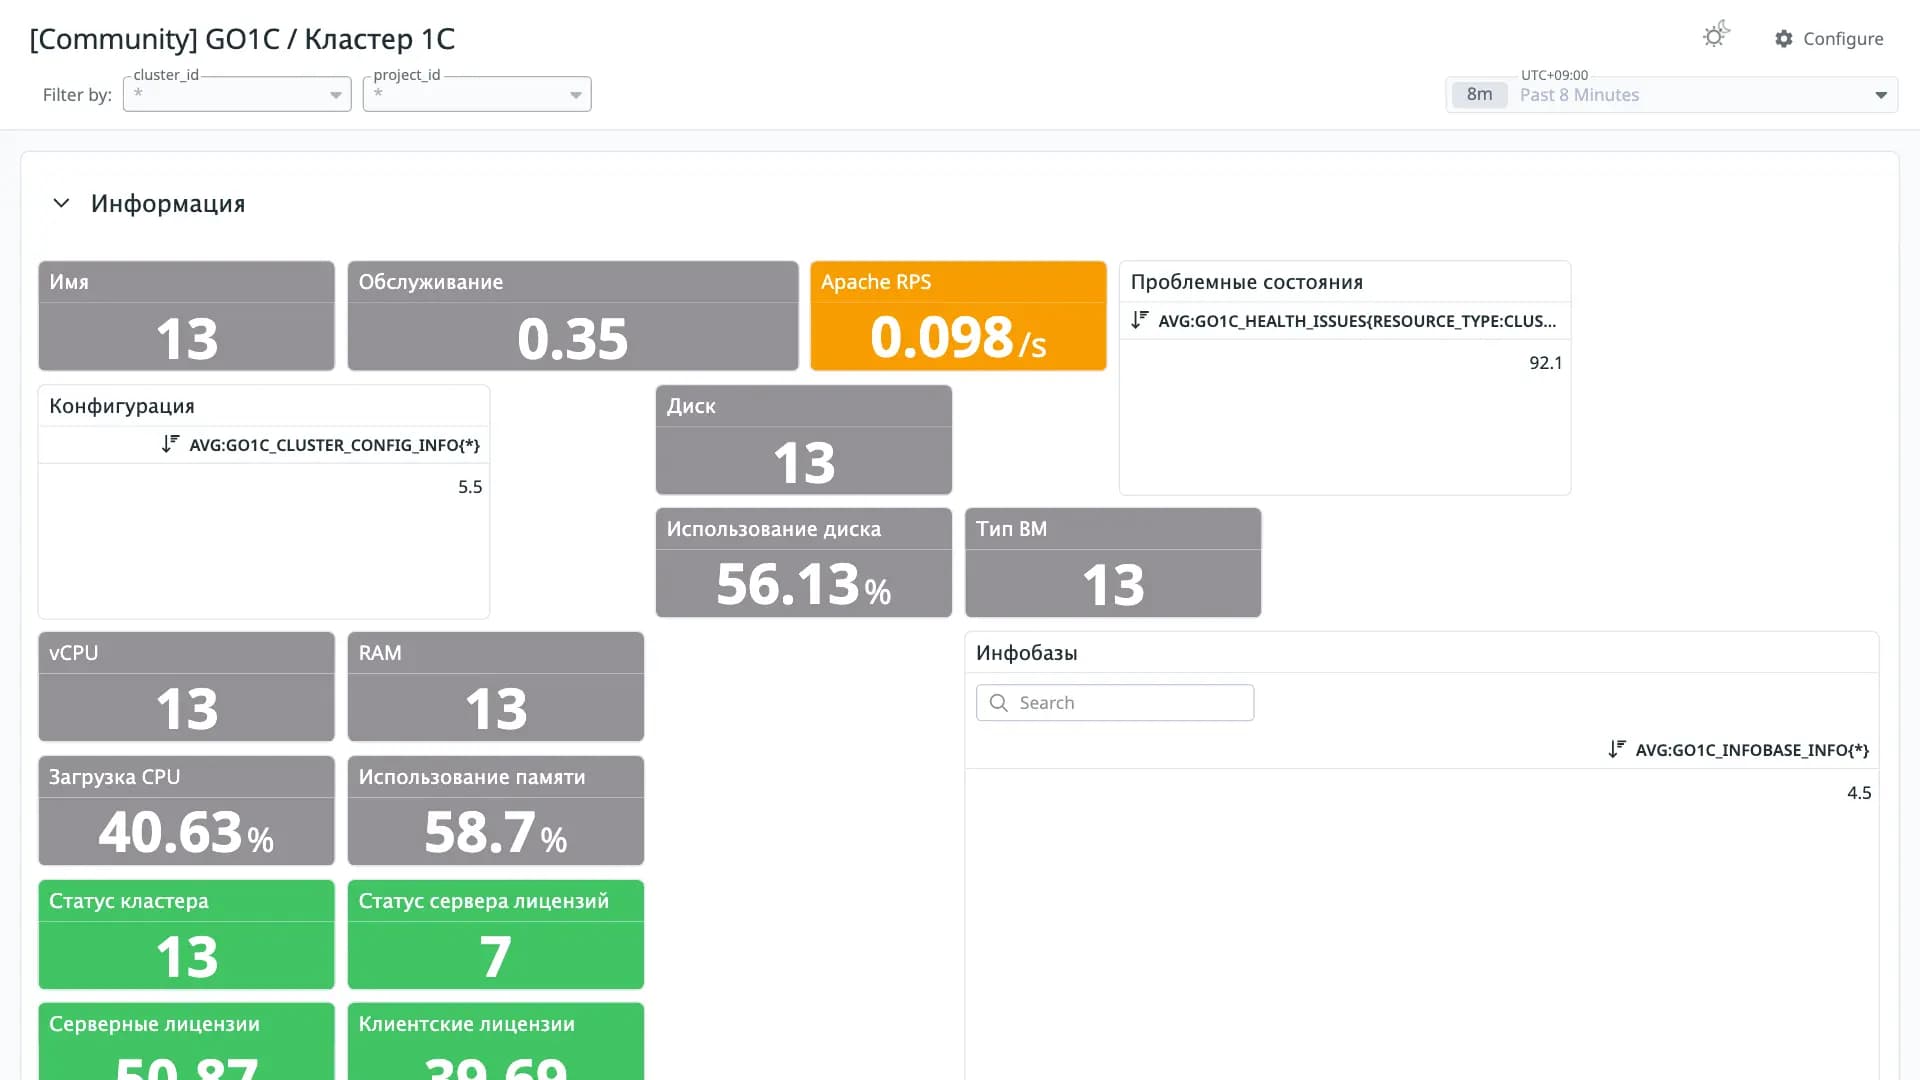Viewport: 1920px width, 1080px height.
Task: Click the RAM widget
Action: [496, 687]
